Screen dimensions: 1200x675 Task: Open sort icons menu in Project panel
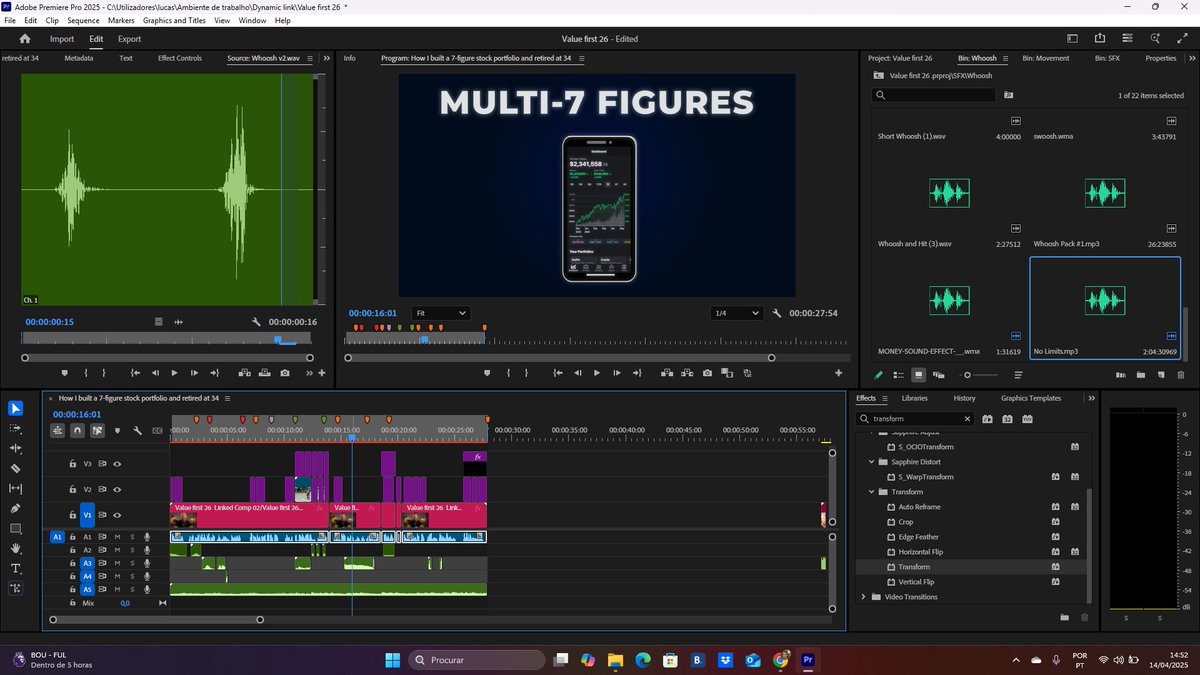click(1018, 375)
